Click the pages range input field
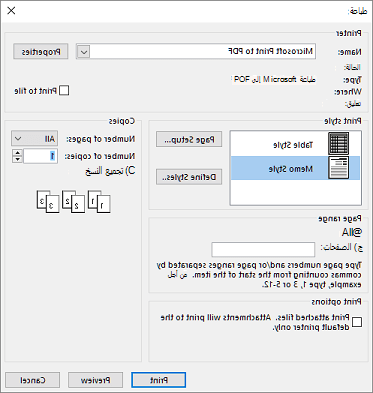The width and height of the screenshot is (373, 393). 263,250
